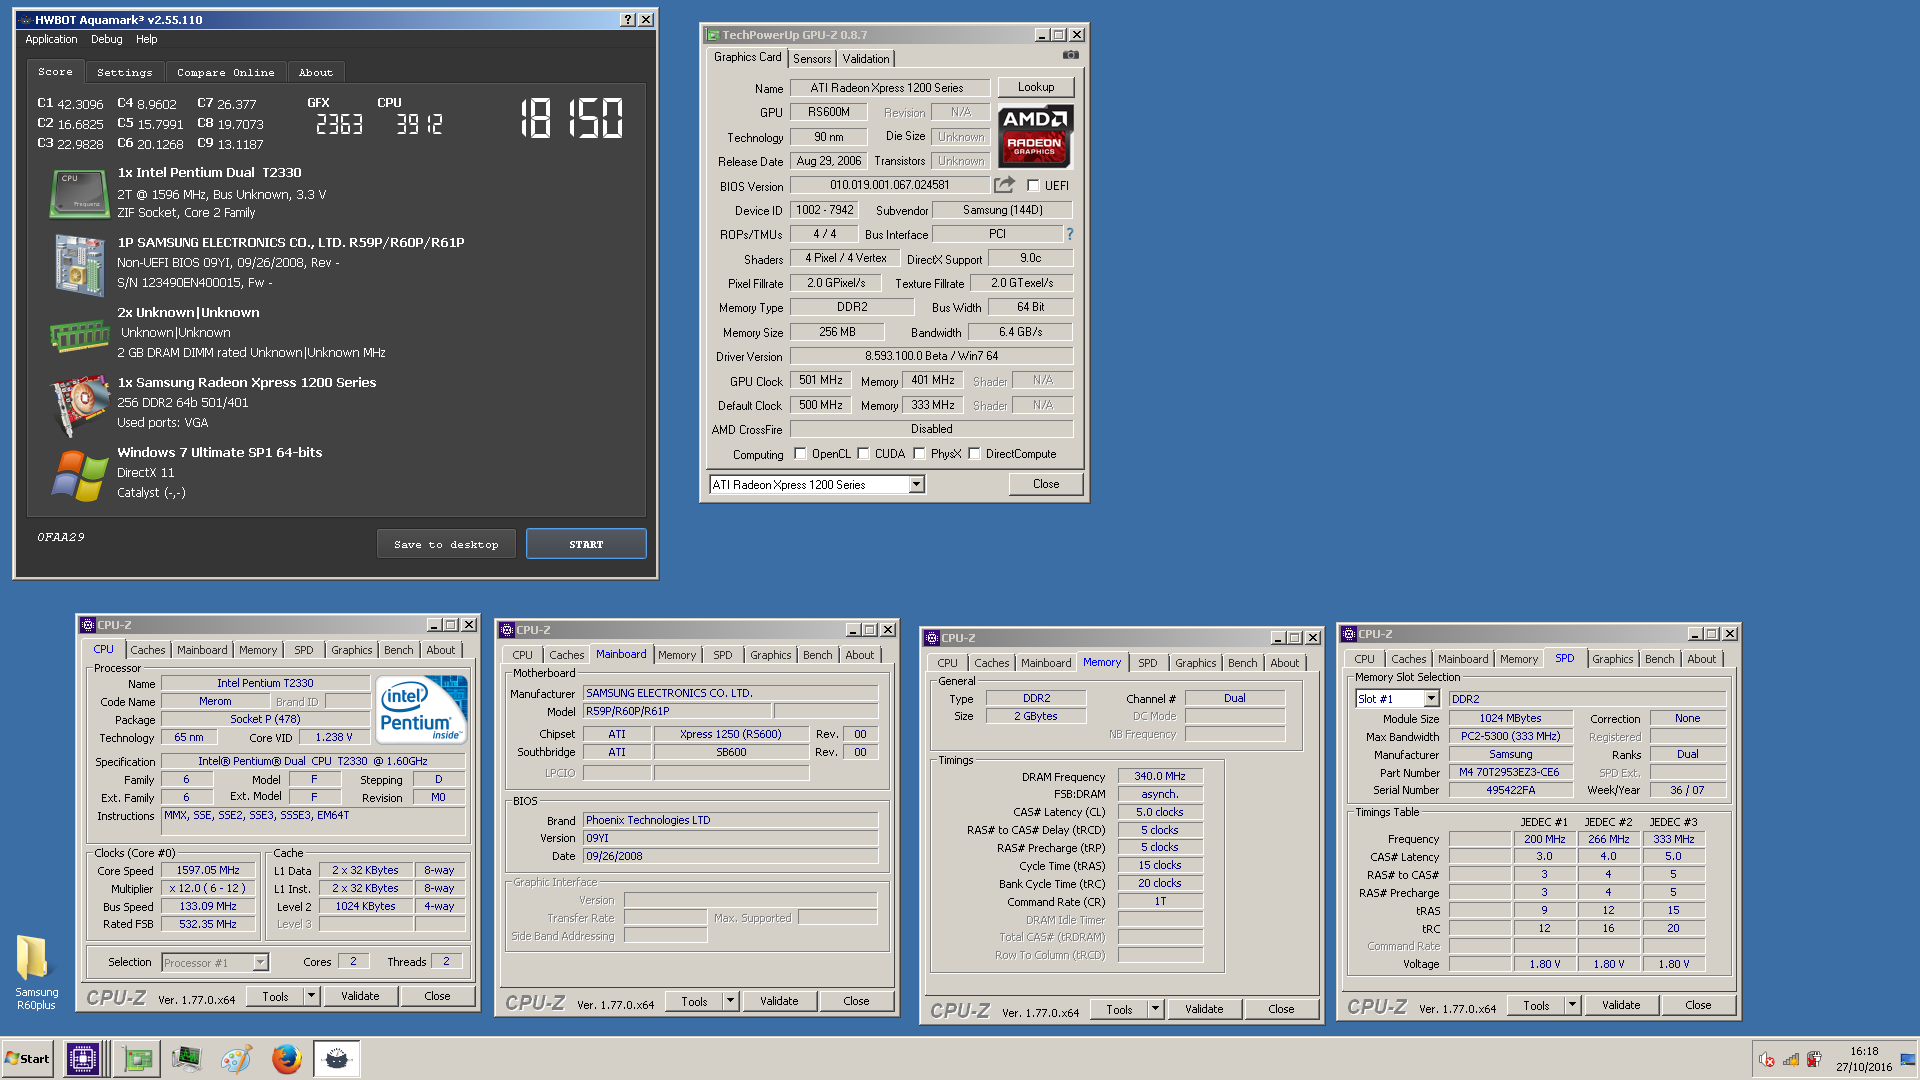Viewport: 1920px width, 1080px height.
Task: Click the Close button in GPU-Z
Action: [x=1046, y=484]
